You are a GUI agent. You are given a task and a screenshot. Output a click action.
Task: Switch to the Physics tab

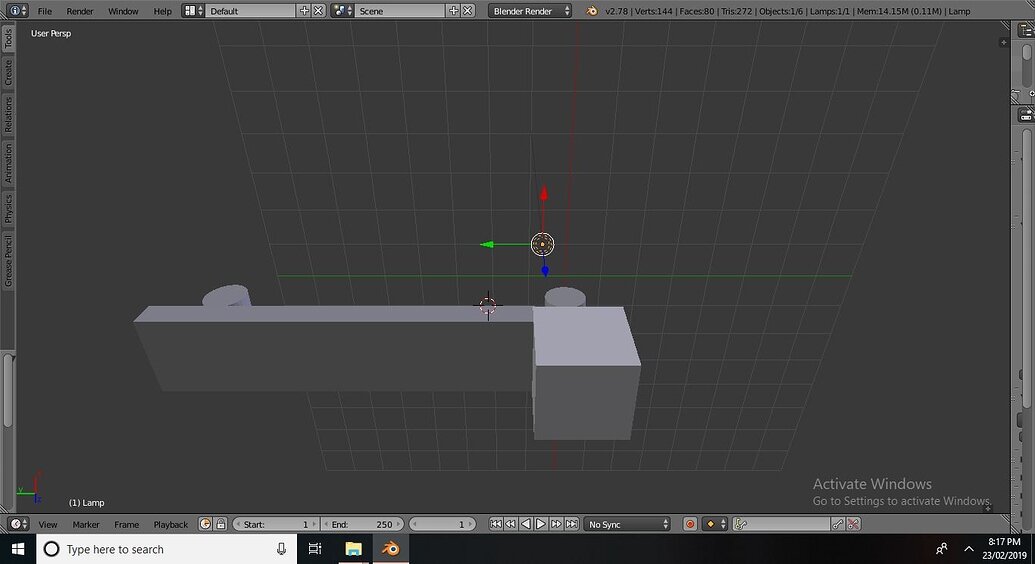click(8, 208)
